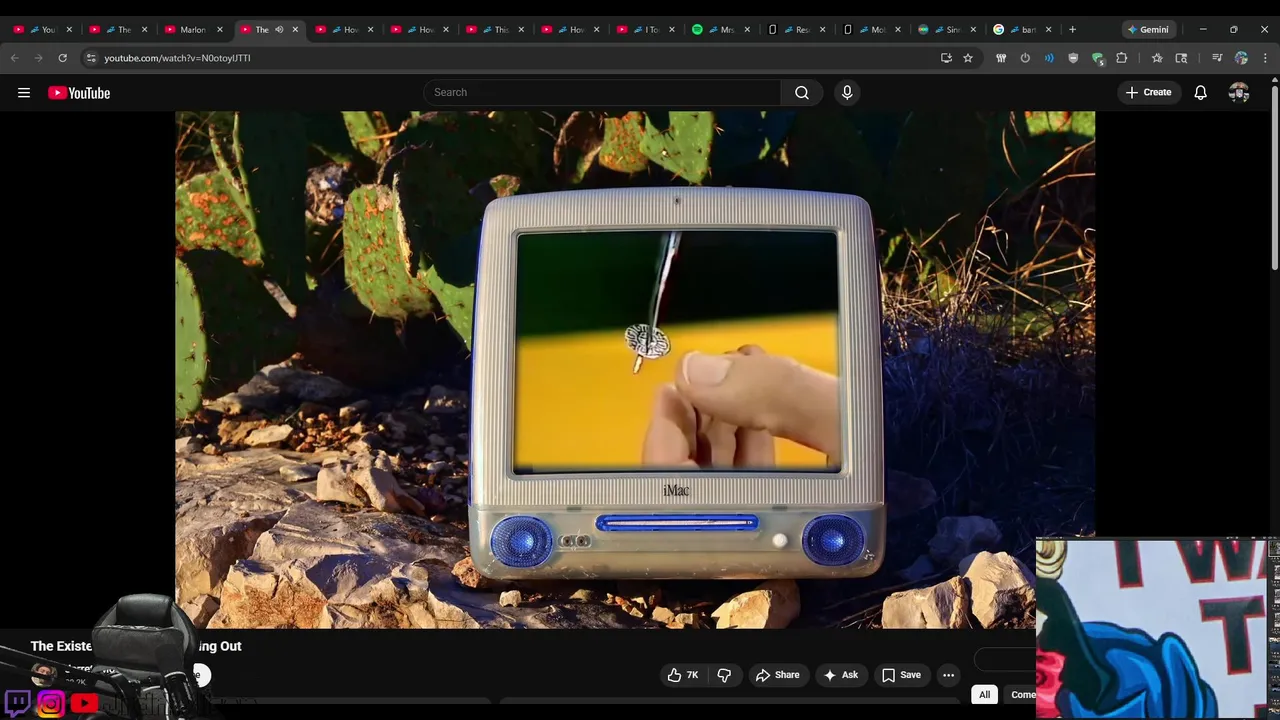Click the Ask button
The width and height of the screenshot is (1280, 720).
pyautogui.click(x=840, y=675)
